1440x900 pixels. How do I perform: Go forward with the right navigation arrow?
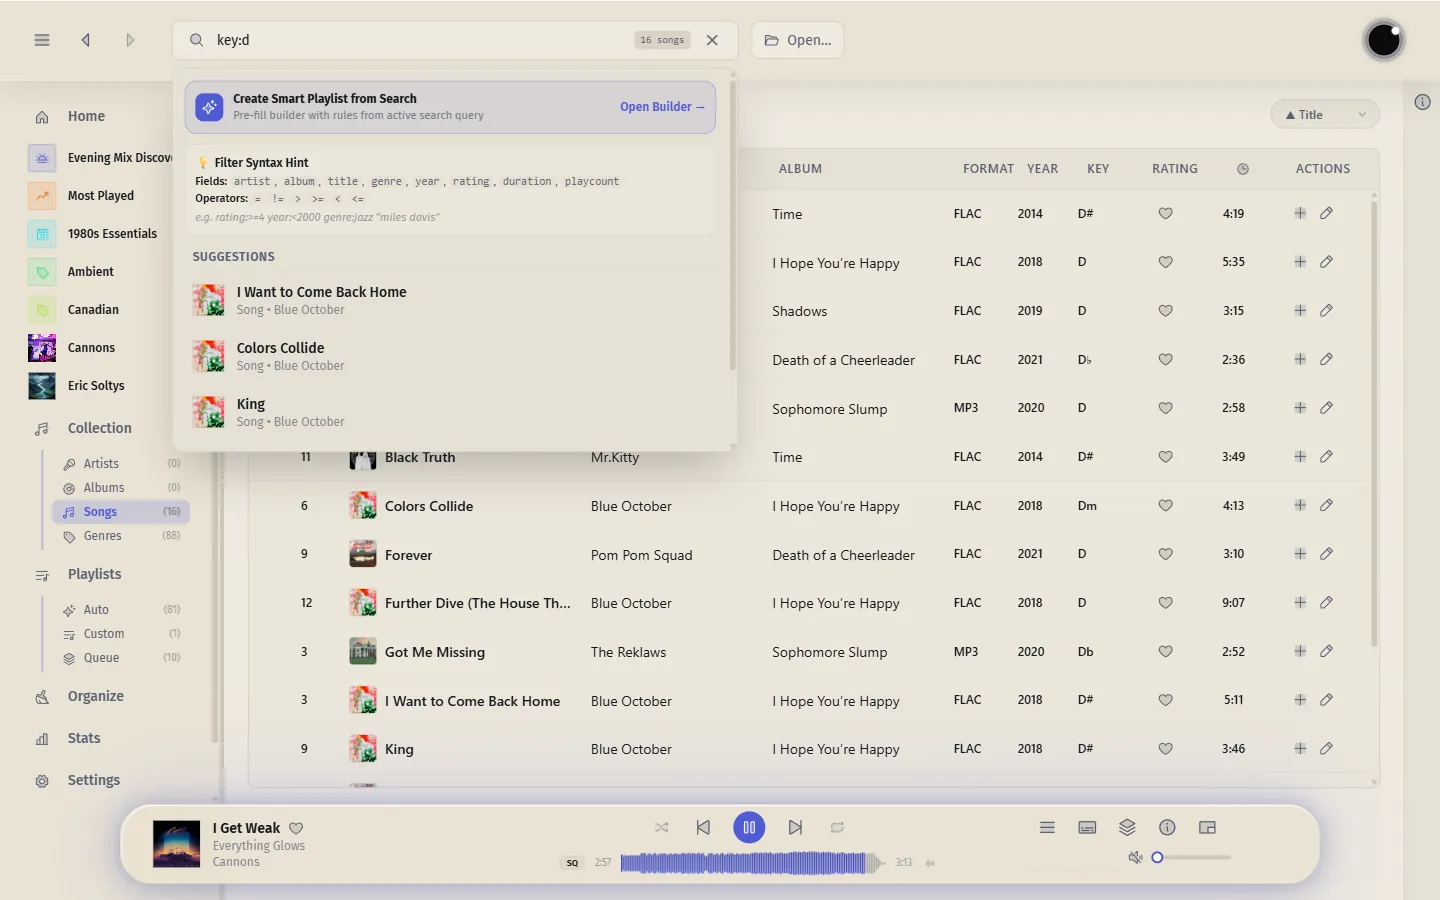pos(130,40)
